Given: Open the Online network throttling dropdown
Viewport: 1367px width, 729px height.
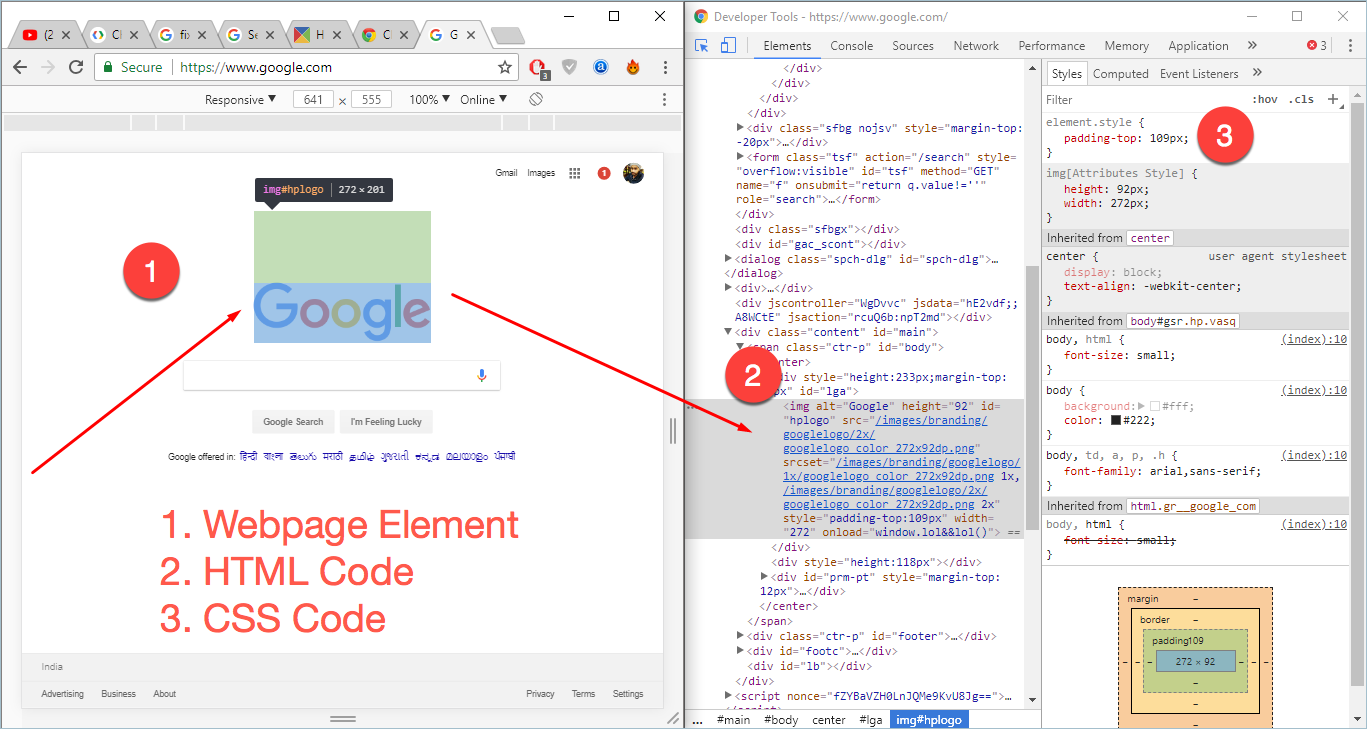Looking at the screenshot, I should pyautogui.click(x=483, y=99).
